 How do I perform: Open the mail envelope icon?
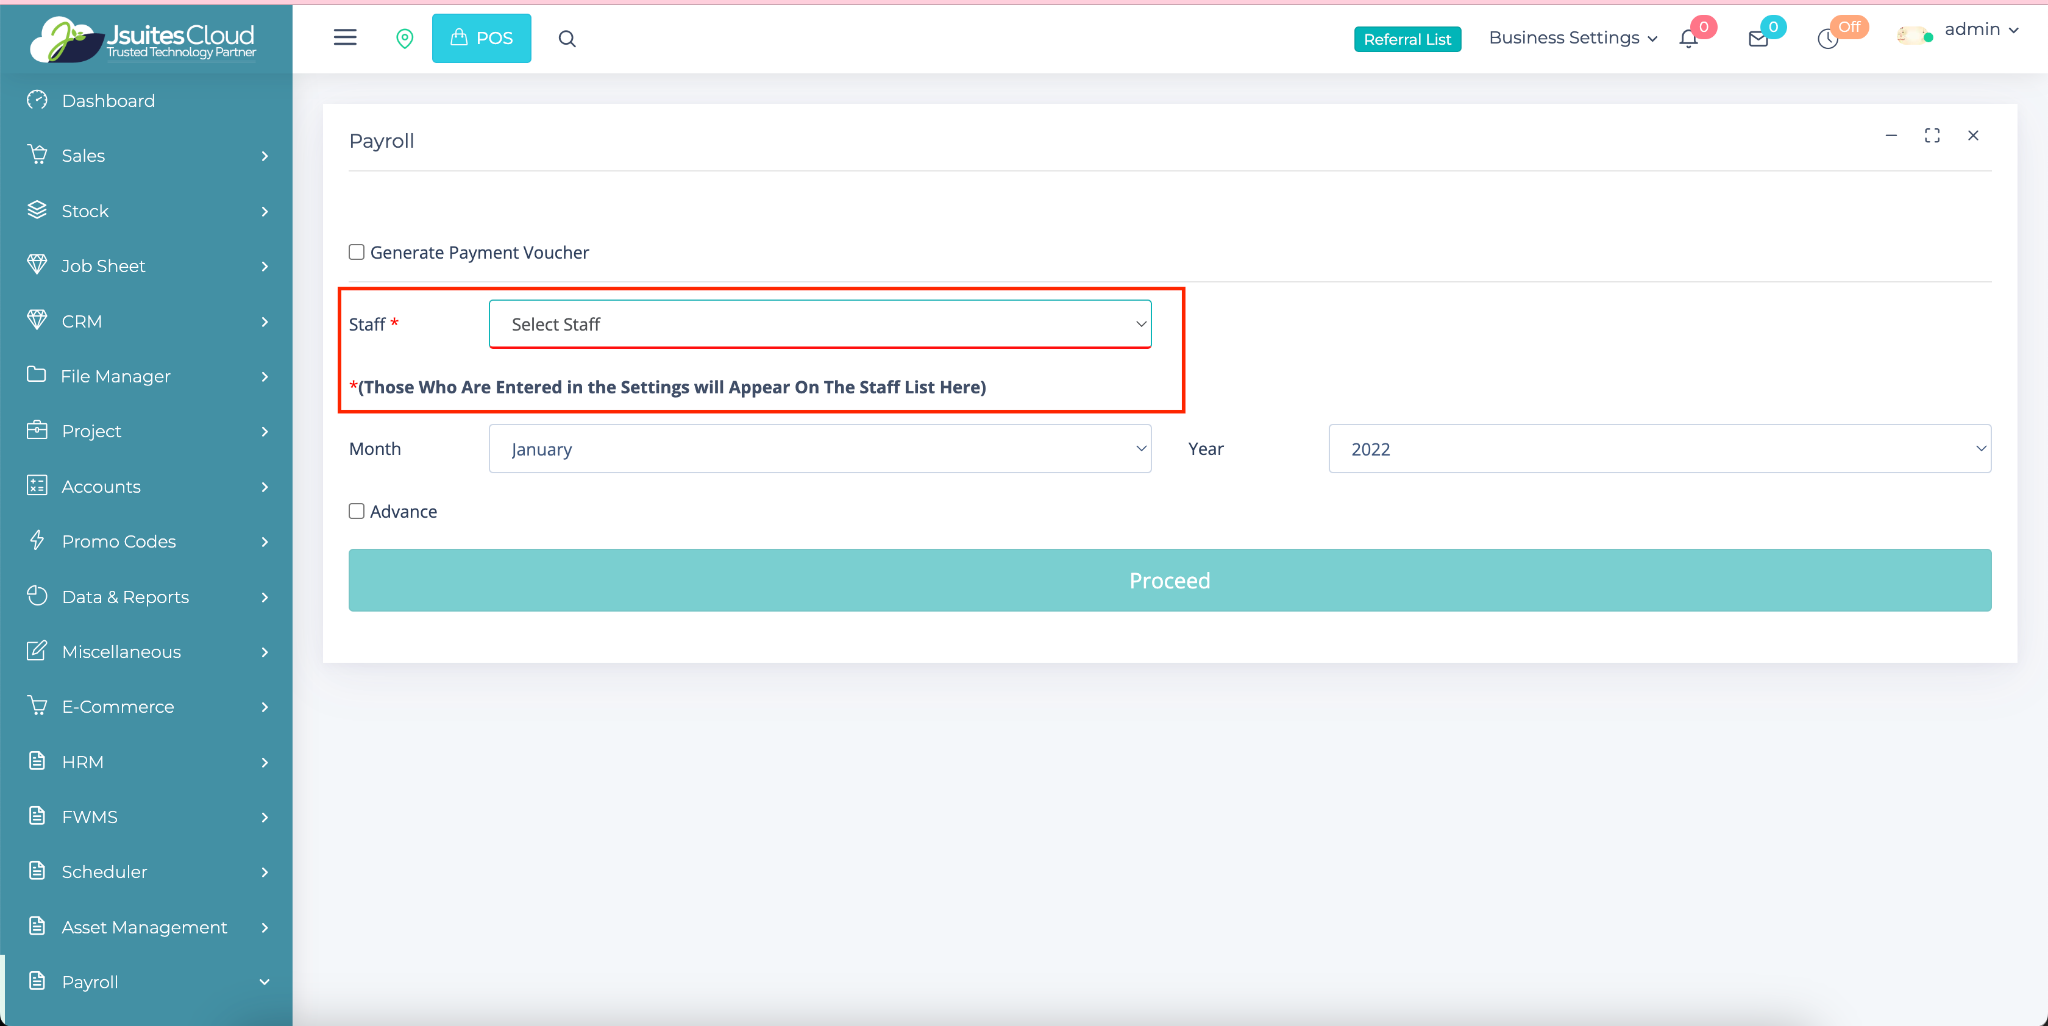pos(1758,39)
